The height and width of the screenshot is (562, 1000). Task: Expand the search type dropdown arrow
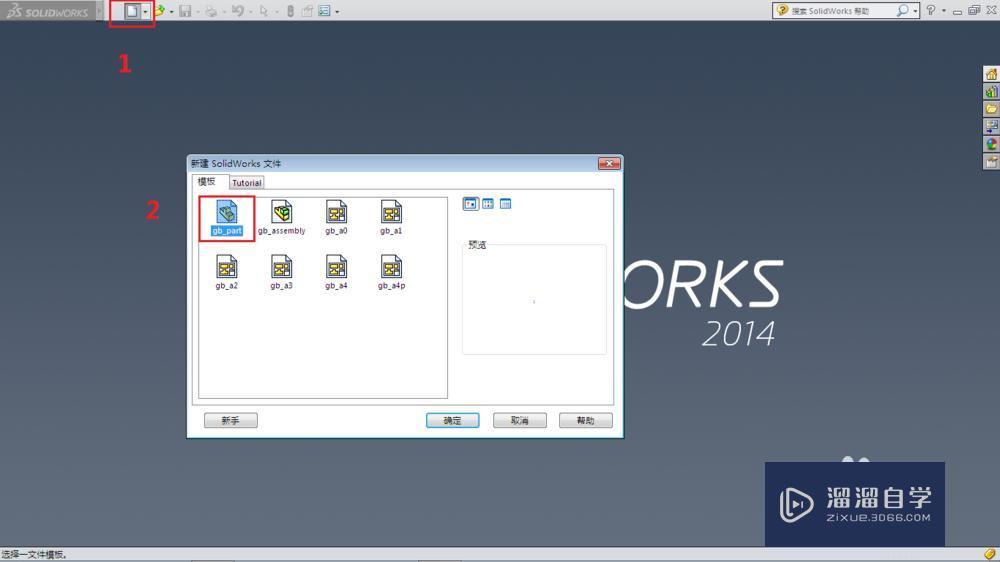click(x=915, y=11)
